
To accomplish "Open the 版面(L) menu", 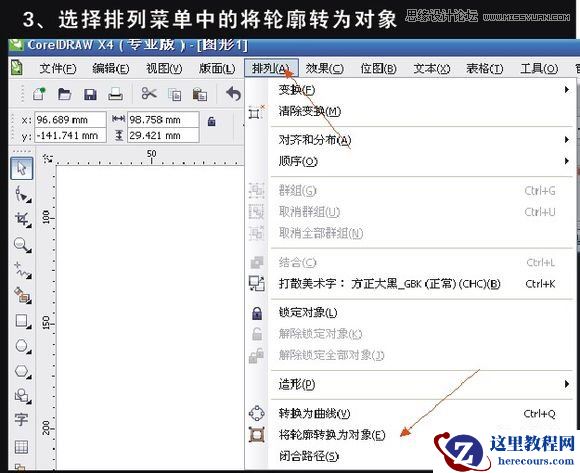I will (x=217, y=68).
